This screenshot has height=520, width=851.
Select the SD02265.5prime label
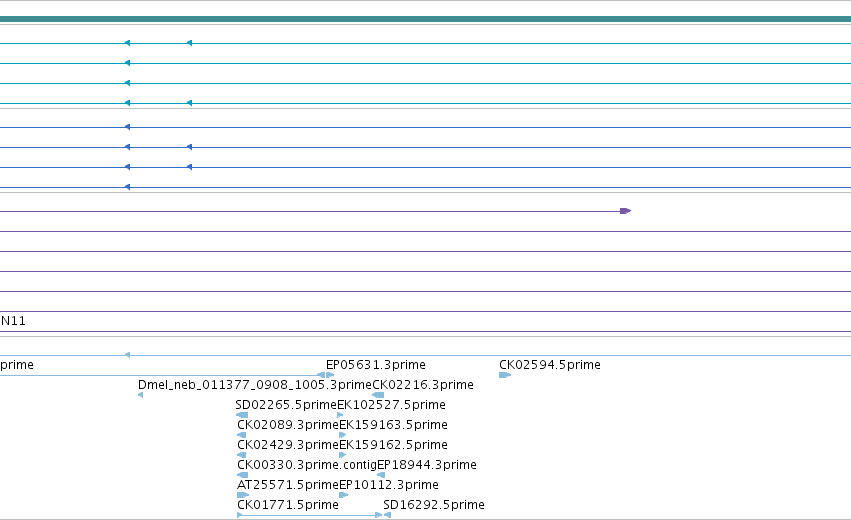coord(286,405)
